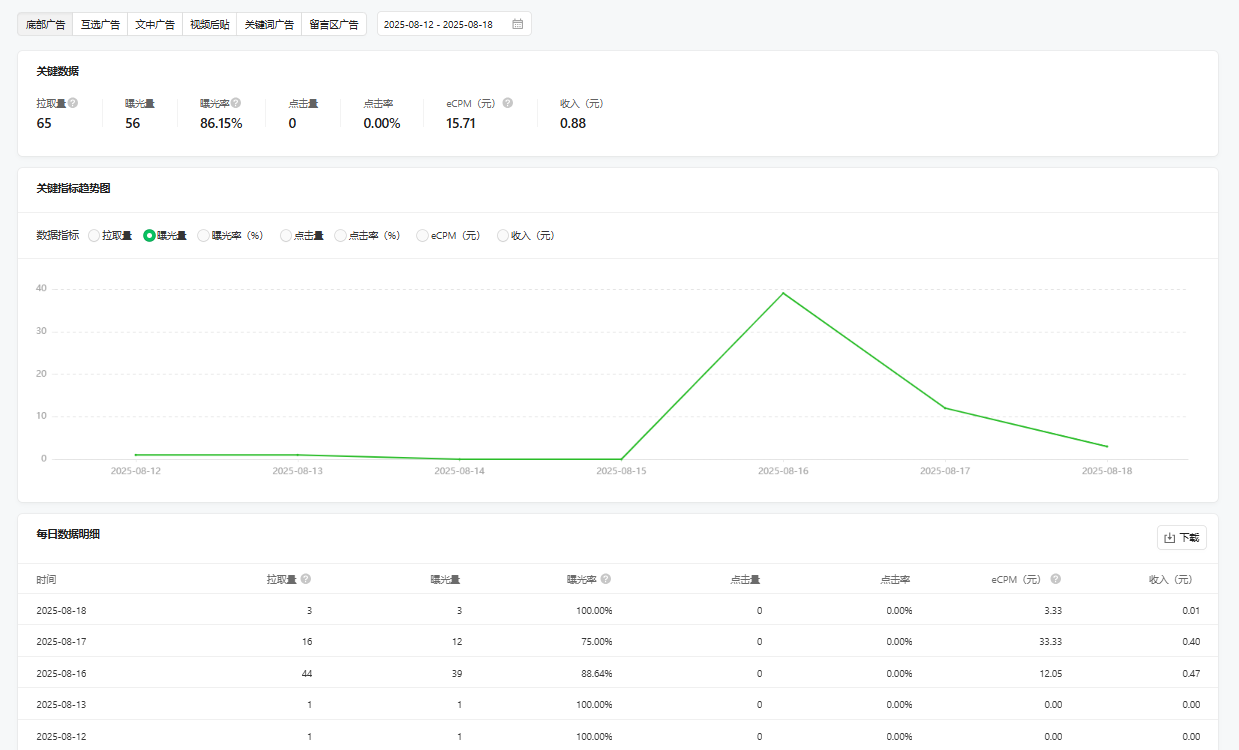
Task: Click the 0.47 revenue cell
Action: 1190,674
